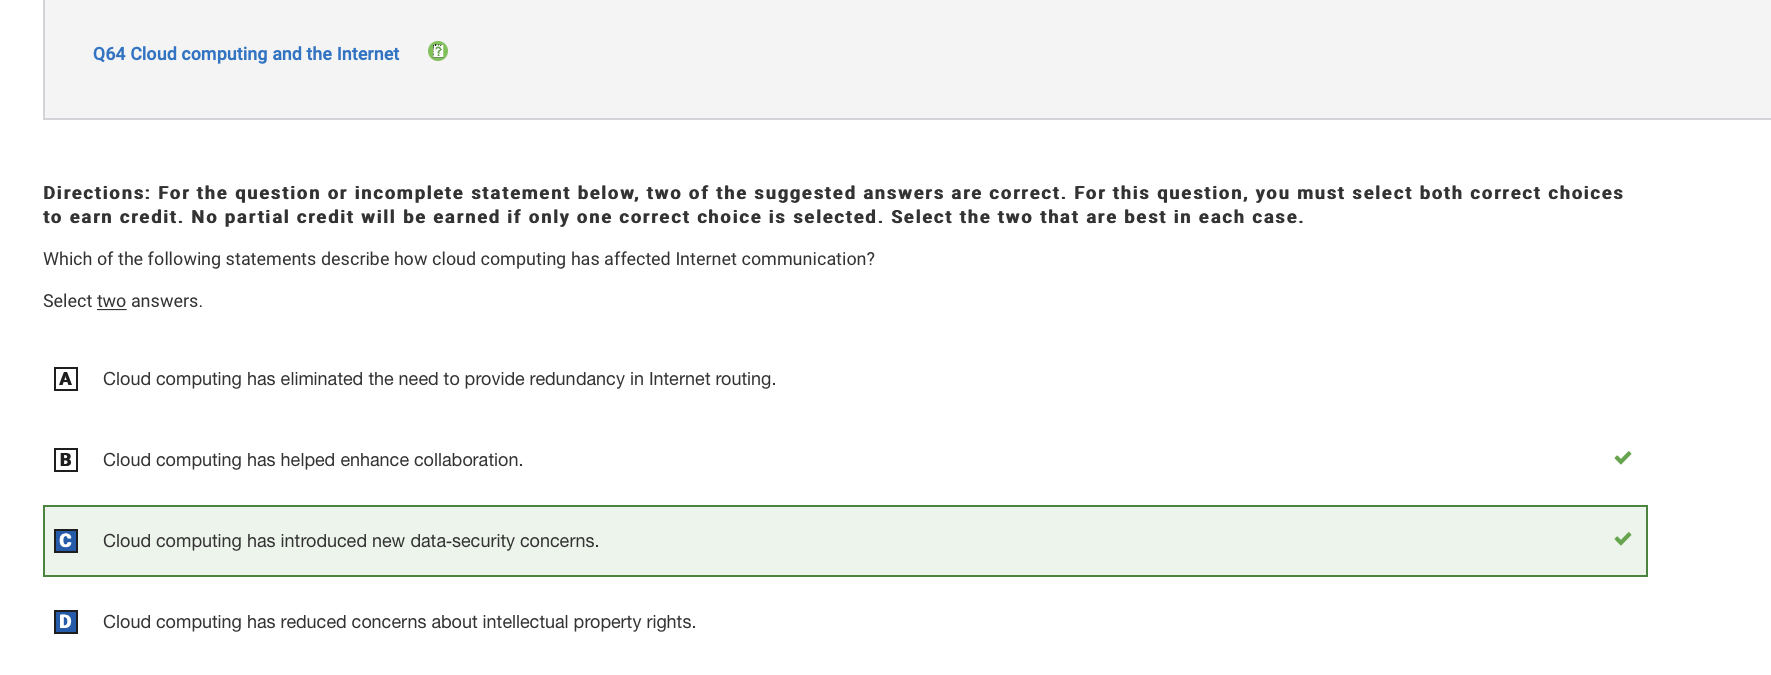Select the statement about enhancing collaboration
Screen dimensions: 1771x675
[313, 460]
